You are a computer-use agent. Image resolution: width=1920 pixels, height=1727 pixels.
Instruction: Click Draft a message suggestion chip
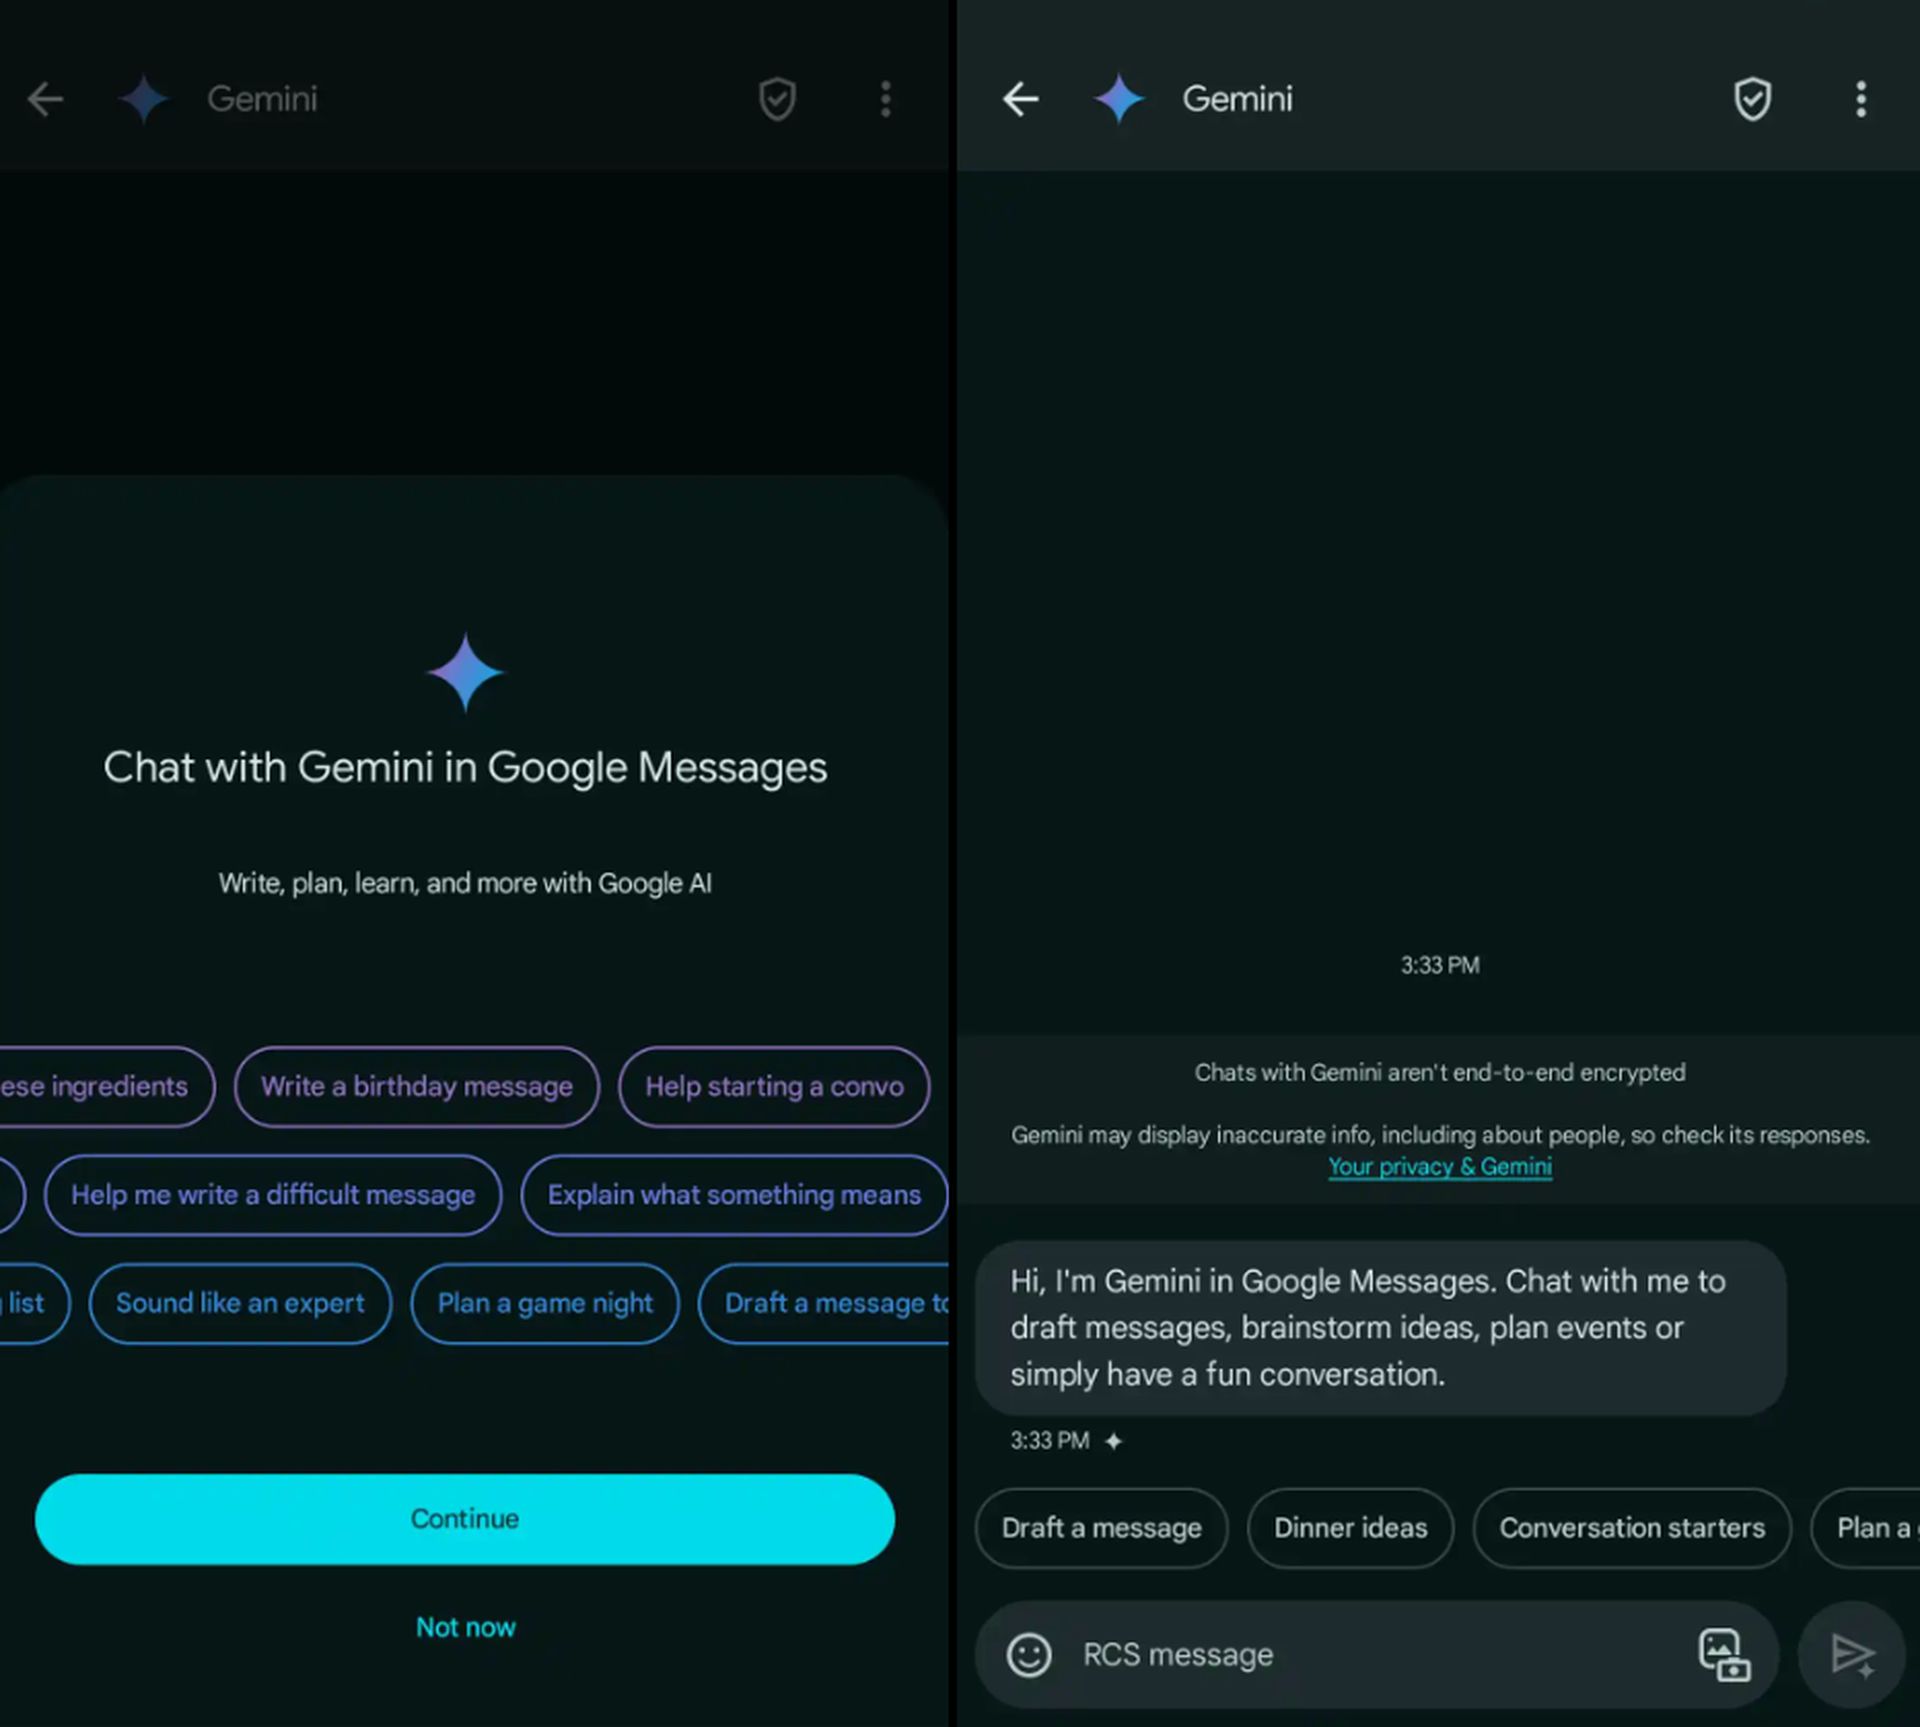[1102, 1527]
